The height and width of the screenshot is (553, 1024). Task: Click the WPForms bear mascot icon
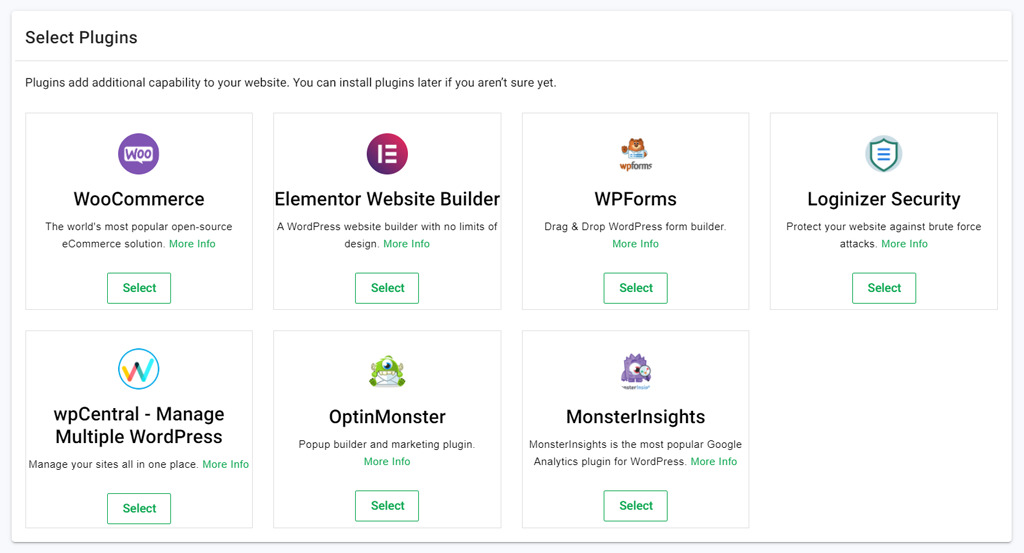tap(635, 154)
